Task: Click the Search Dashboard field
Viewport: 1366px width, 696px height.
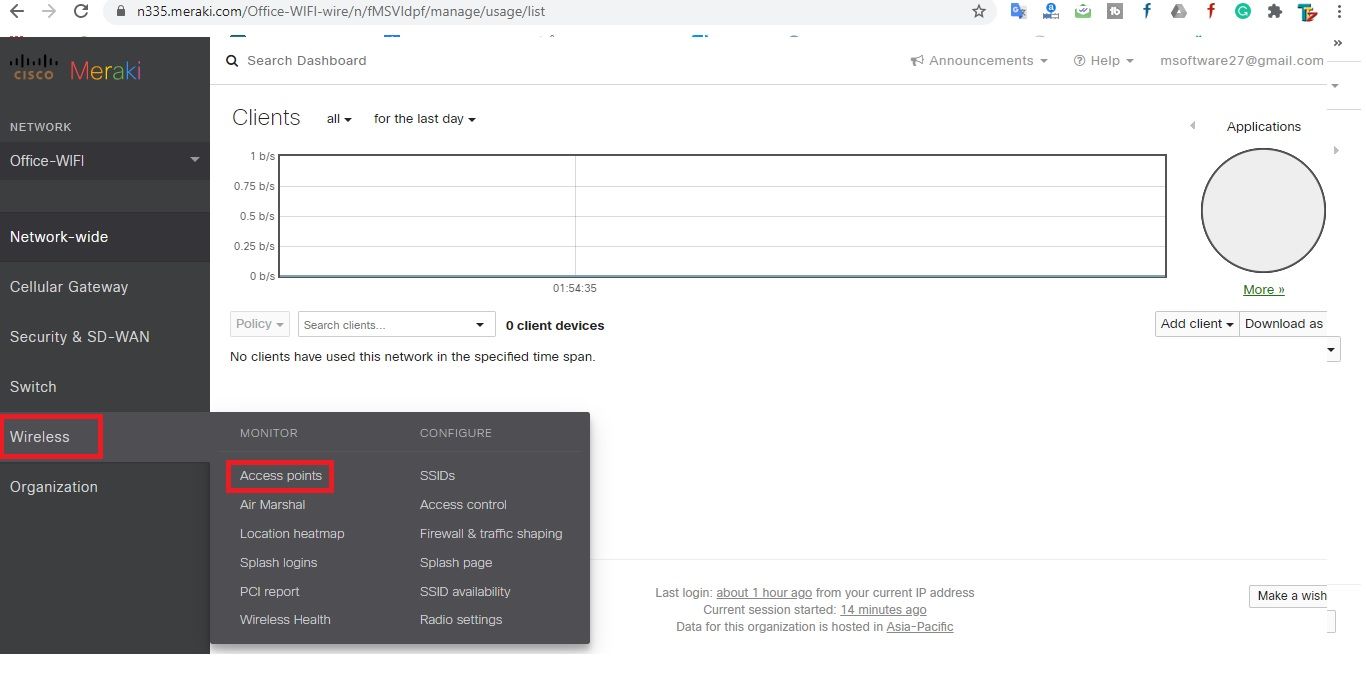Action: 306,61
